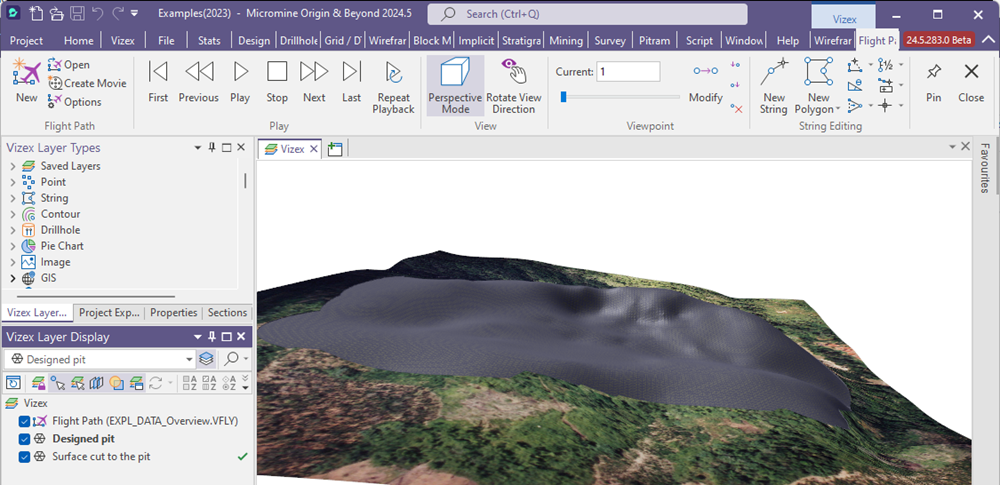Start a New Polygon
Viewport: 1000px width, 485px height.
click(x=818, y=74)
